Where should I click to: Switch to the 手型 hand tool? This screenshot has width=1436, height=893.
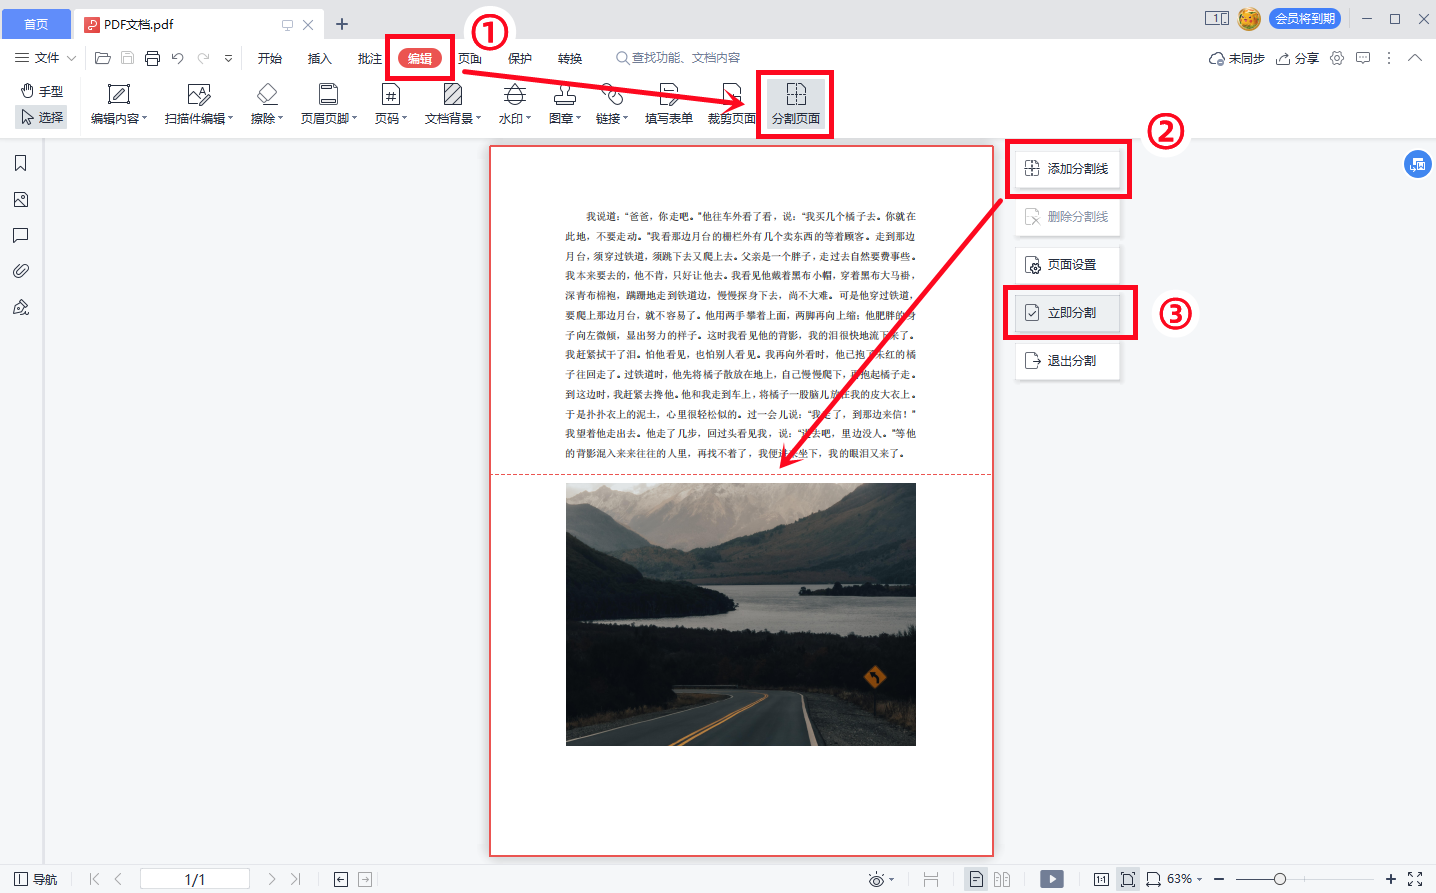pyautogui.click(x=39, y=90)
